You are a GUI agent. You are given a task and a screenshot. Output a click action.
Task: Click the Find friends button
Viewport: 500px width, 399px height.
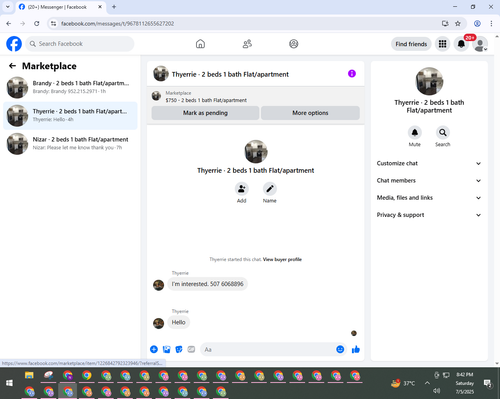coord(411,44)
